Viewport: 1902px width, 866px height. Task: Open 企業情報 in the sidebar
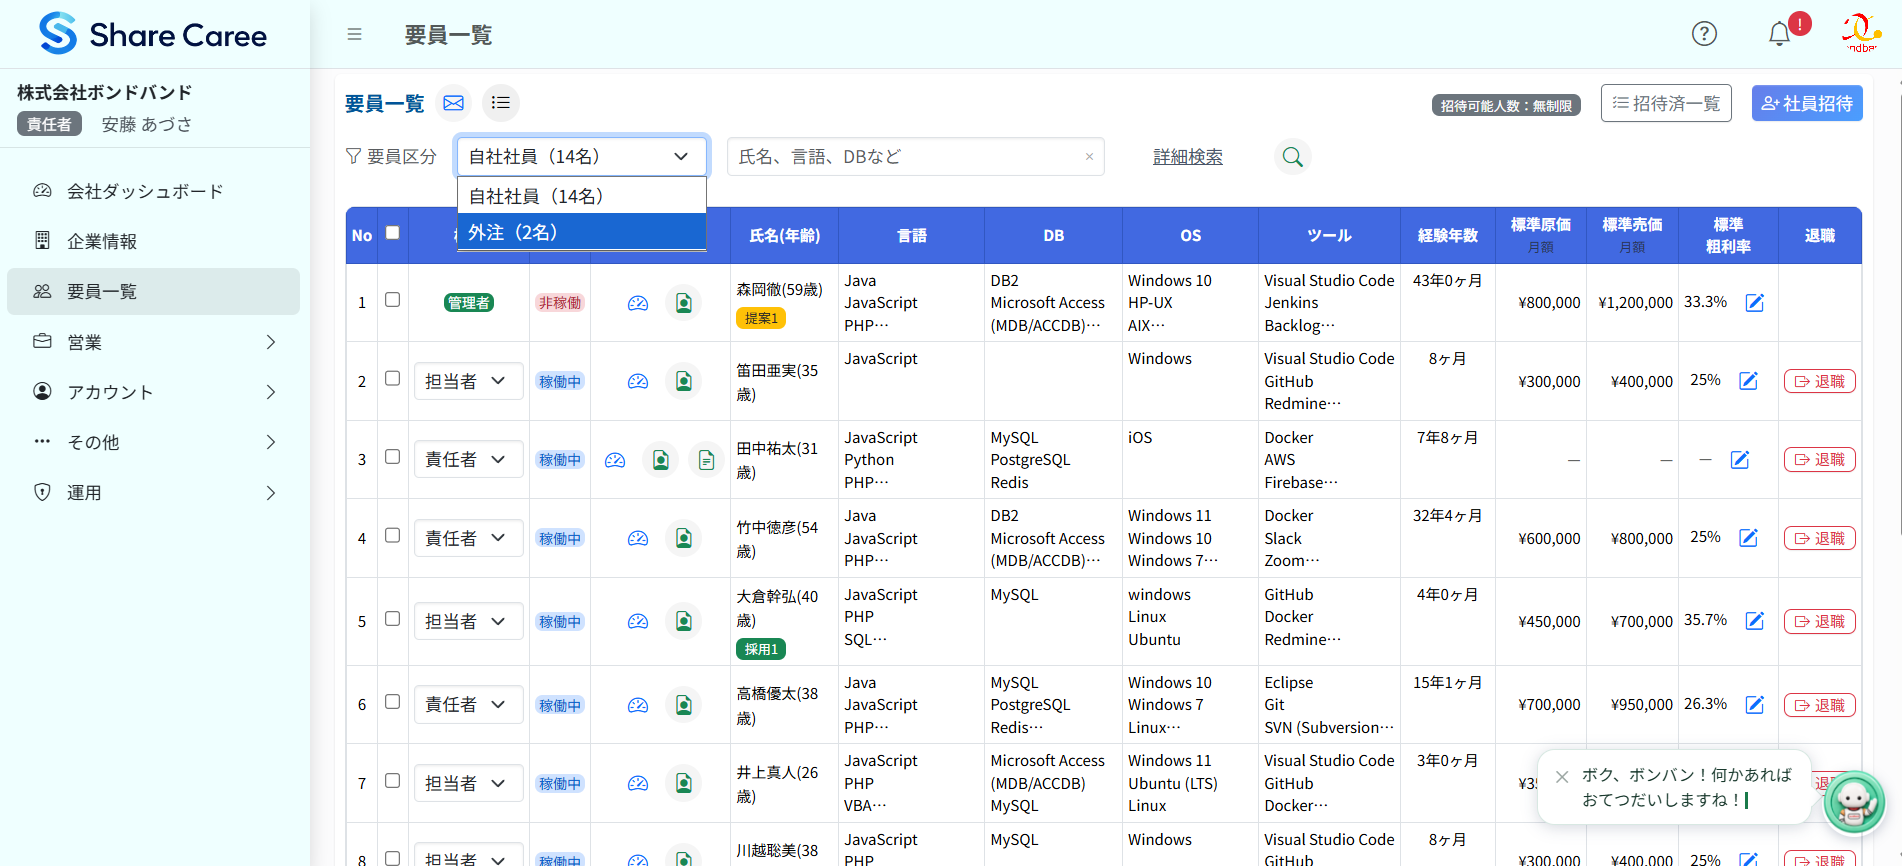coord(153,241)
